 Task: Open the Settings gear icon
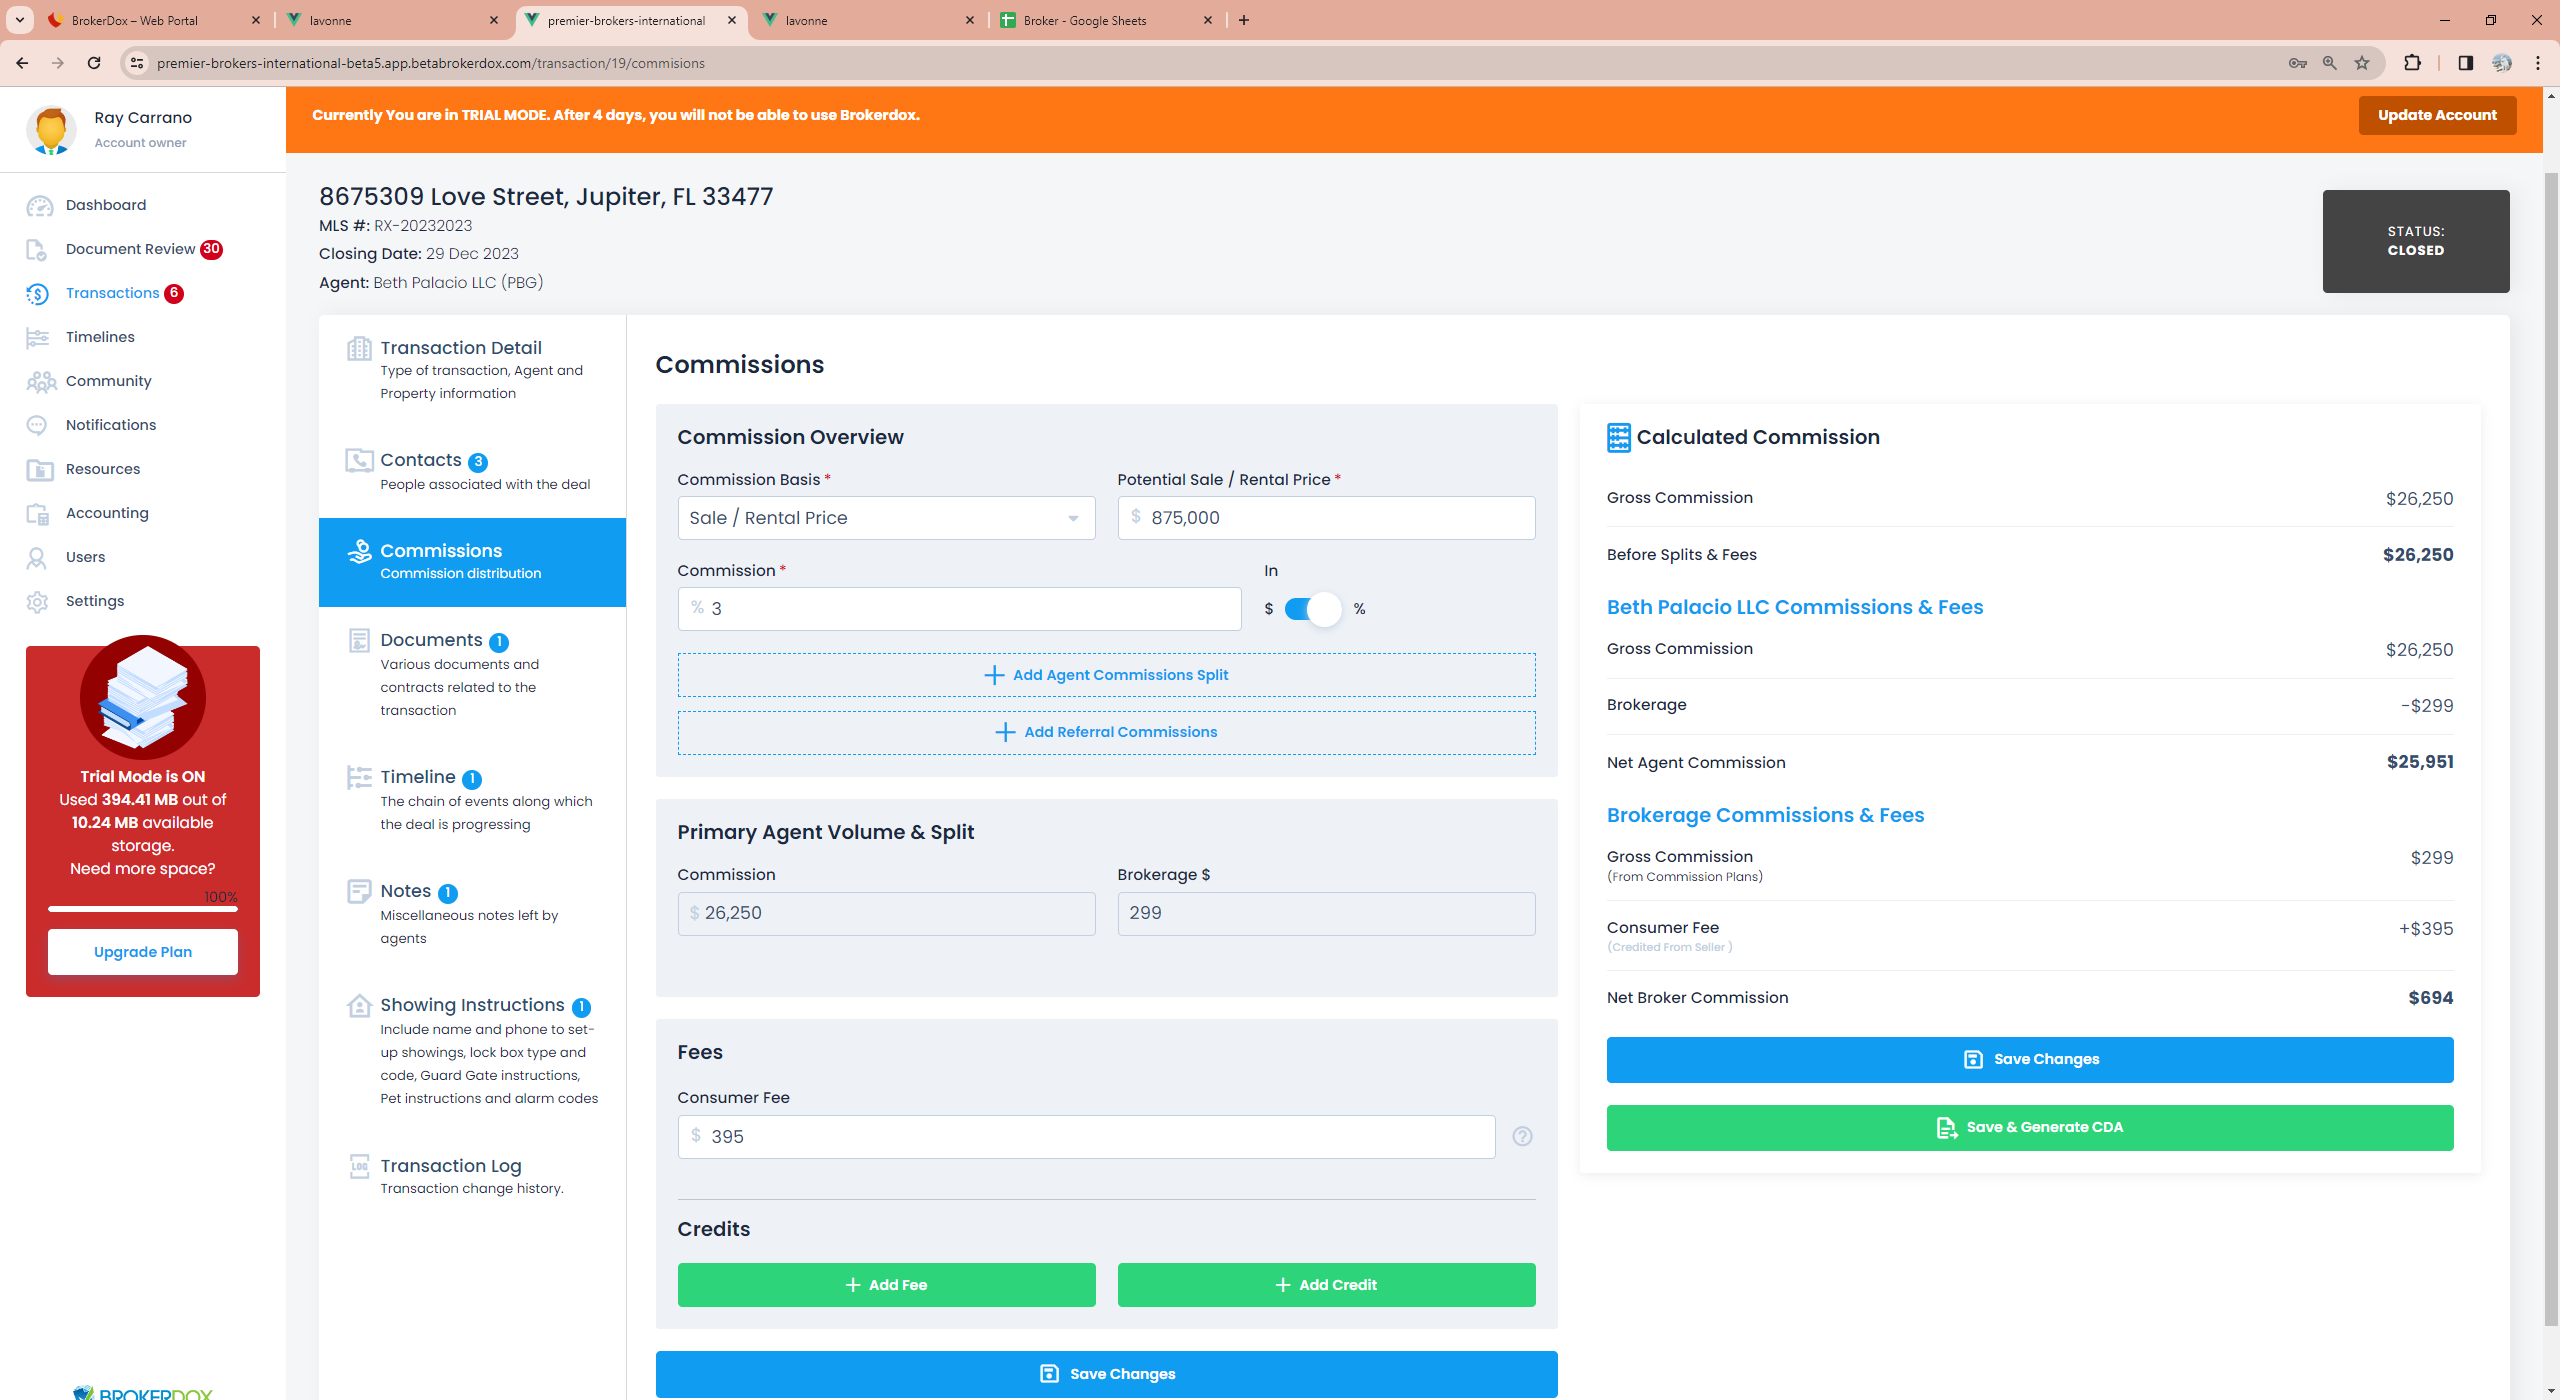(x=37, y=601)
